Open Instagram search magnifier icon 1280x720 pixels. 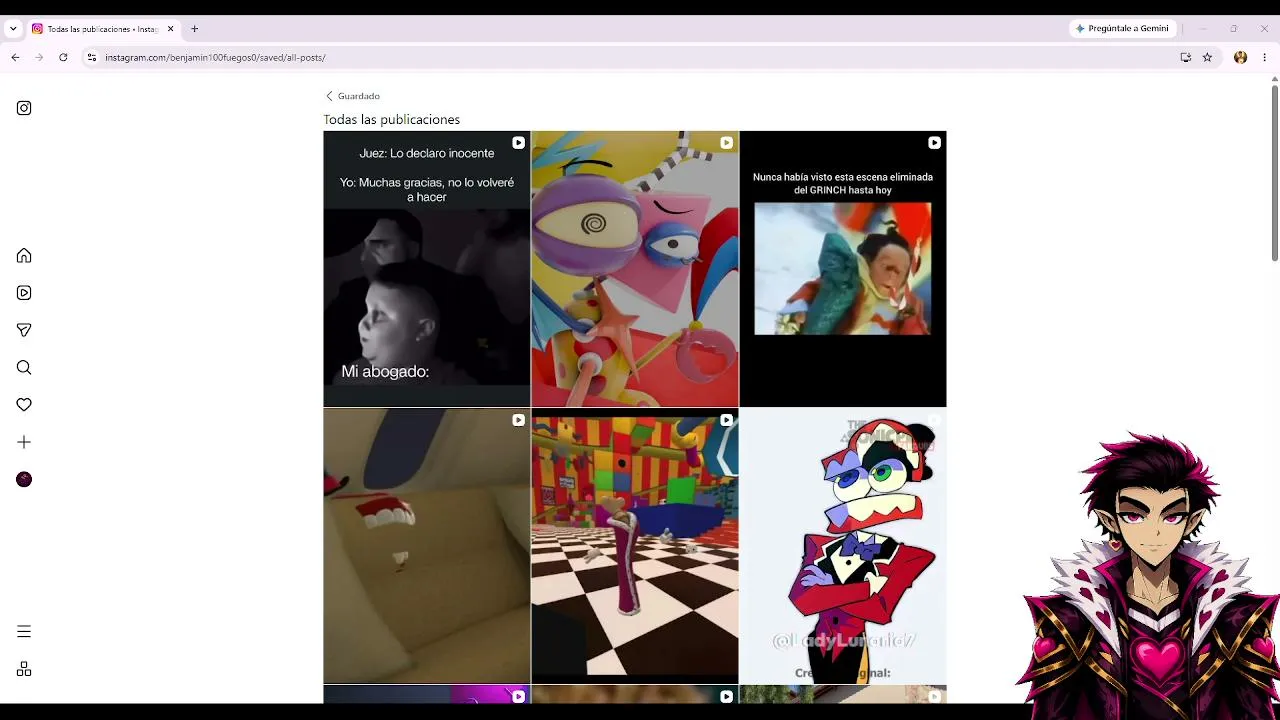[24, 367]
